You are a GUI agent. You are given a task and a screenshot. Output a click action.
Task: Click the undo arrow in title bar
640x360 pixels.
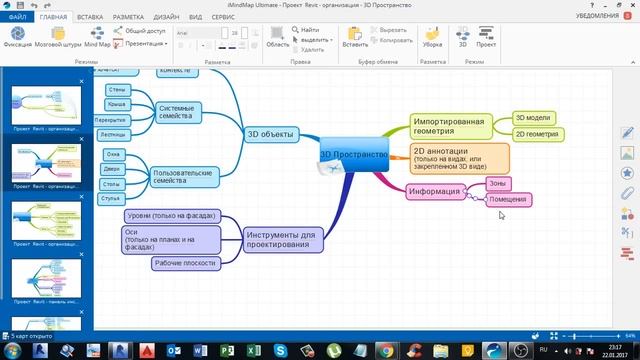(x=34, y=5)
